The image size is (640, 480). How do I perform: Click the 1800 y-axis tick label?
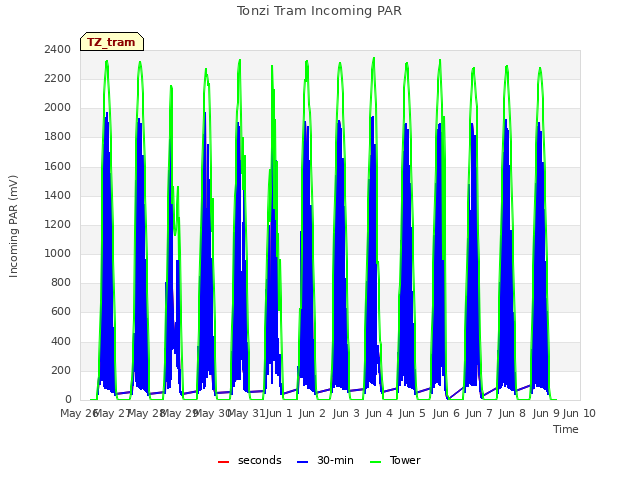[58, 136]
